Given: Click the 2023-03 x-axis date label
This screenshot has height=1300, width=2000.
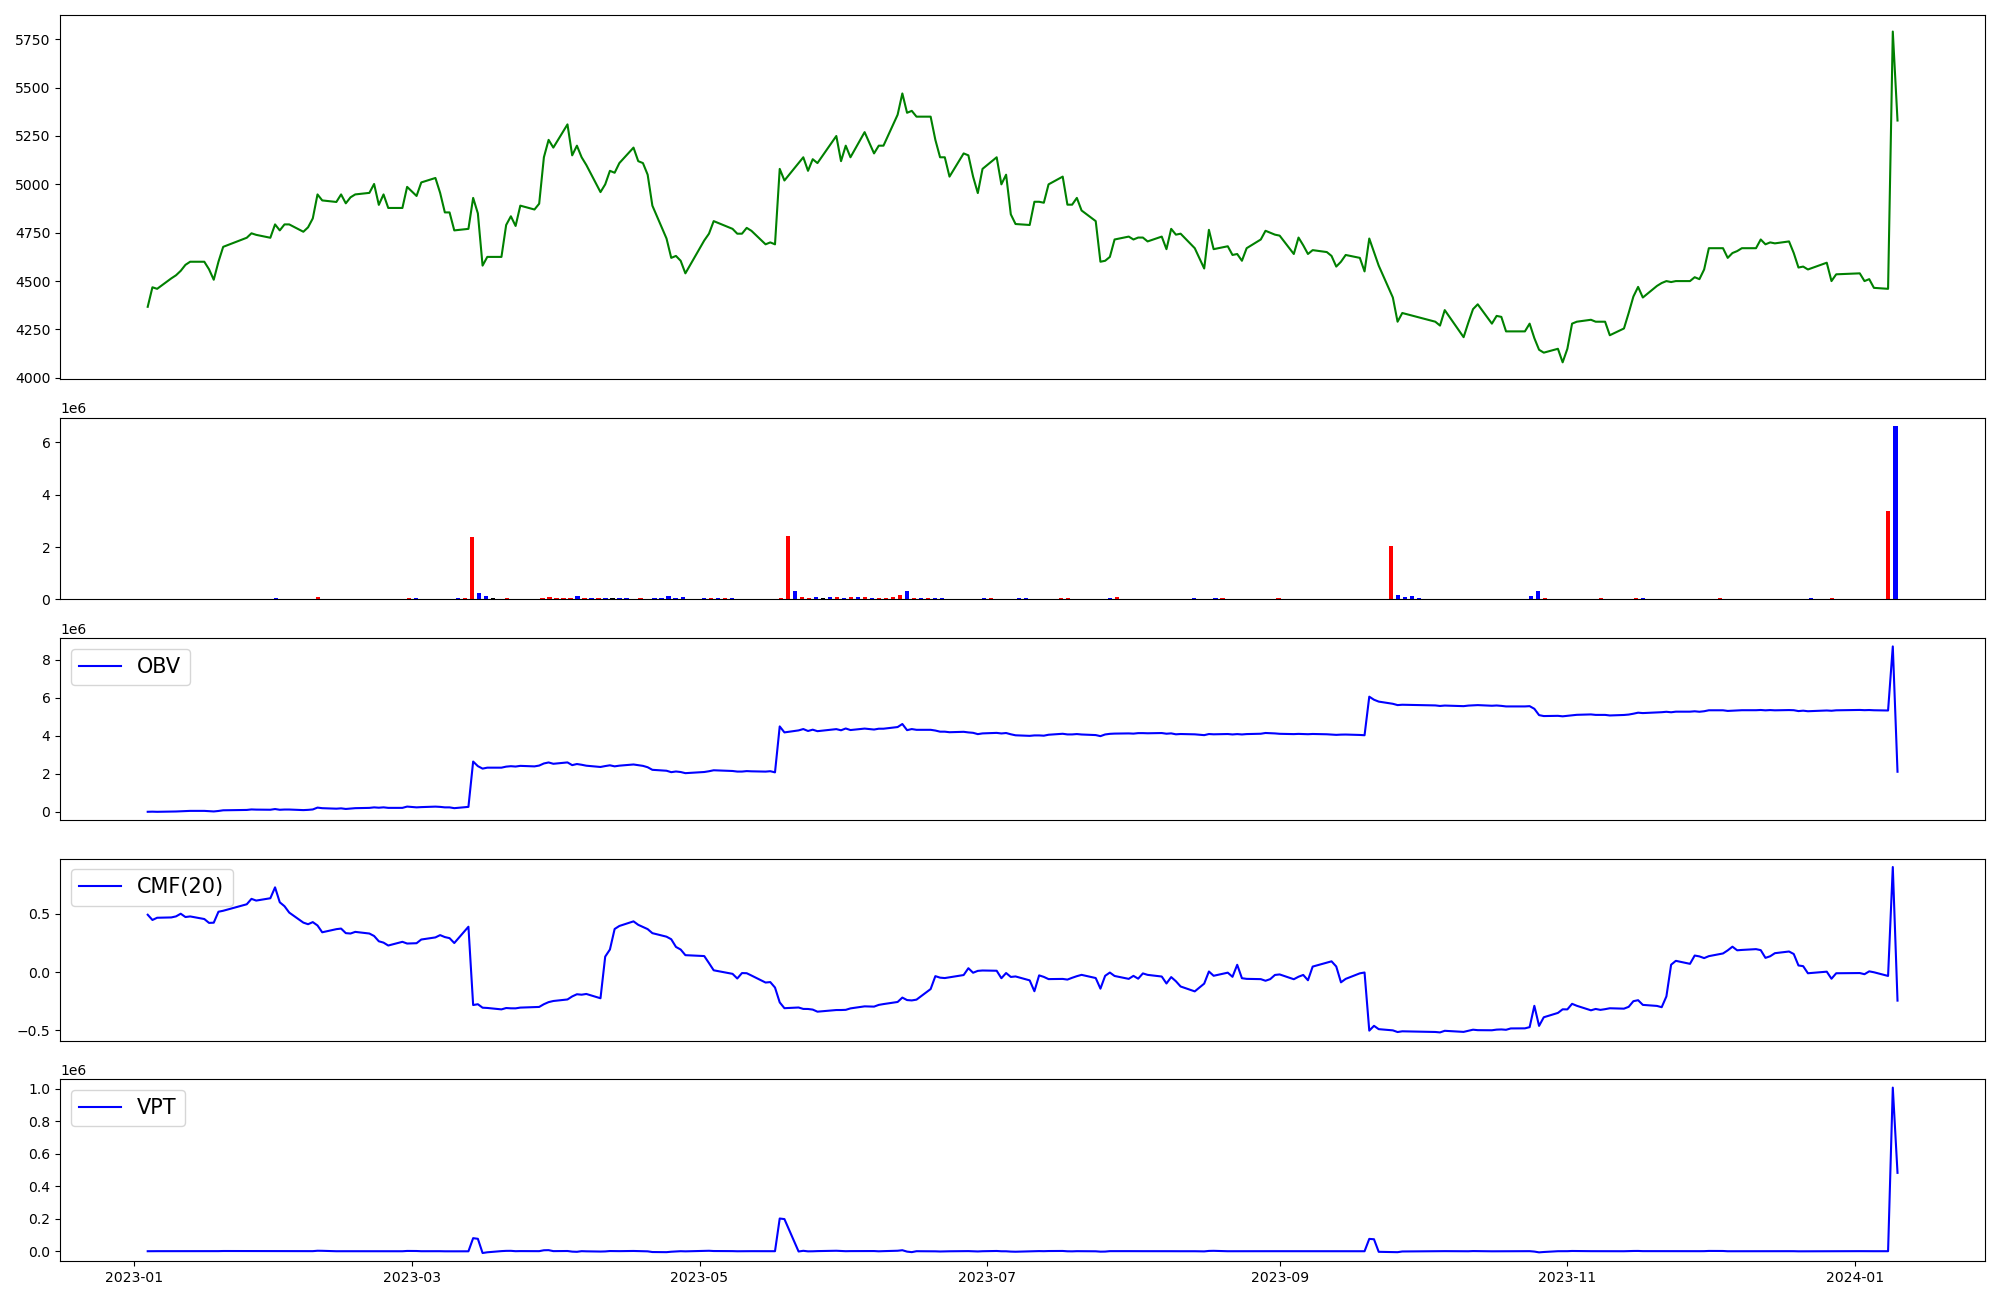Looking at the screenshot, I should [412, 1277].
